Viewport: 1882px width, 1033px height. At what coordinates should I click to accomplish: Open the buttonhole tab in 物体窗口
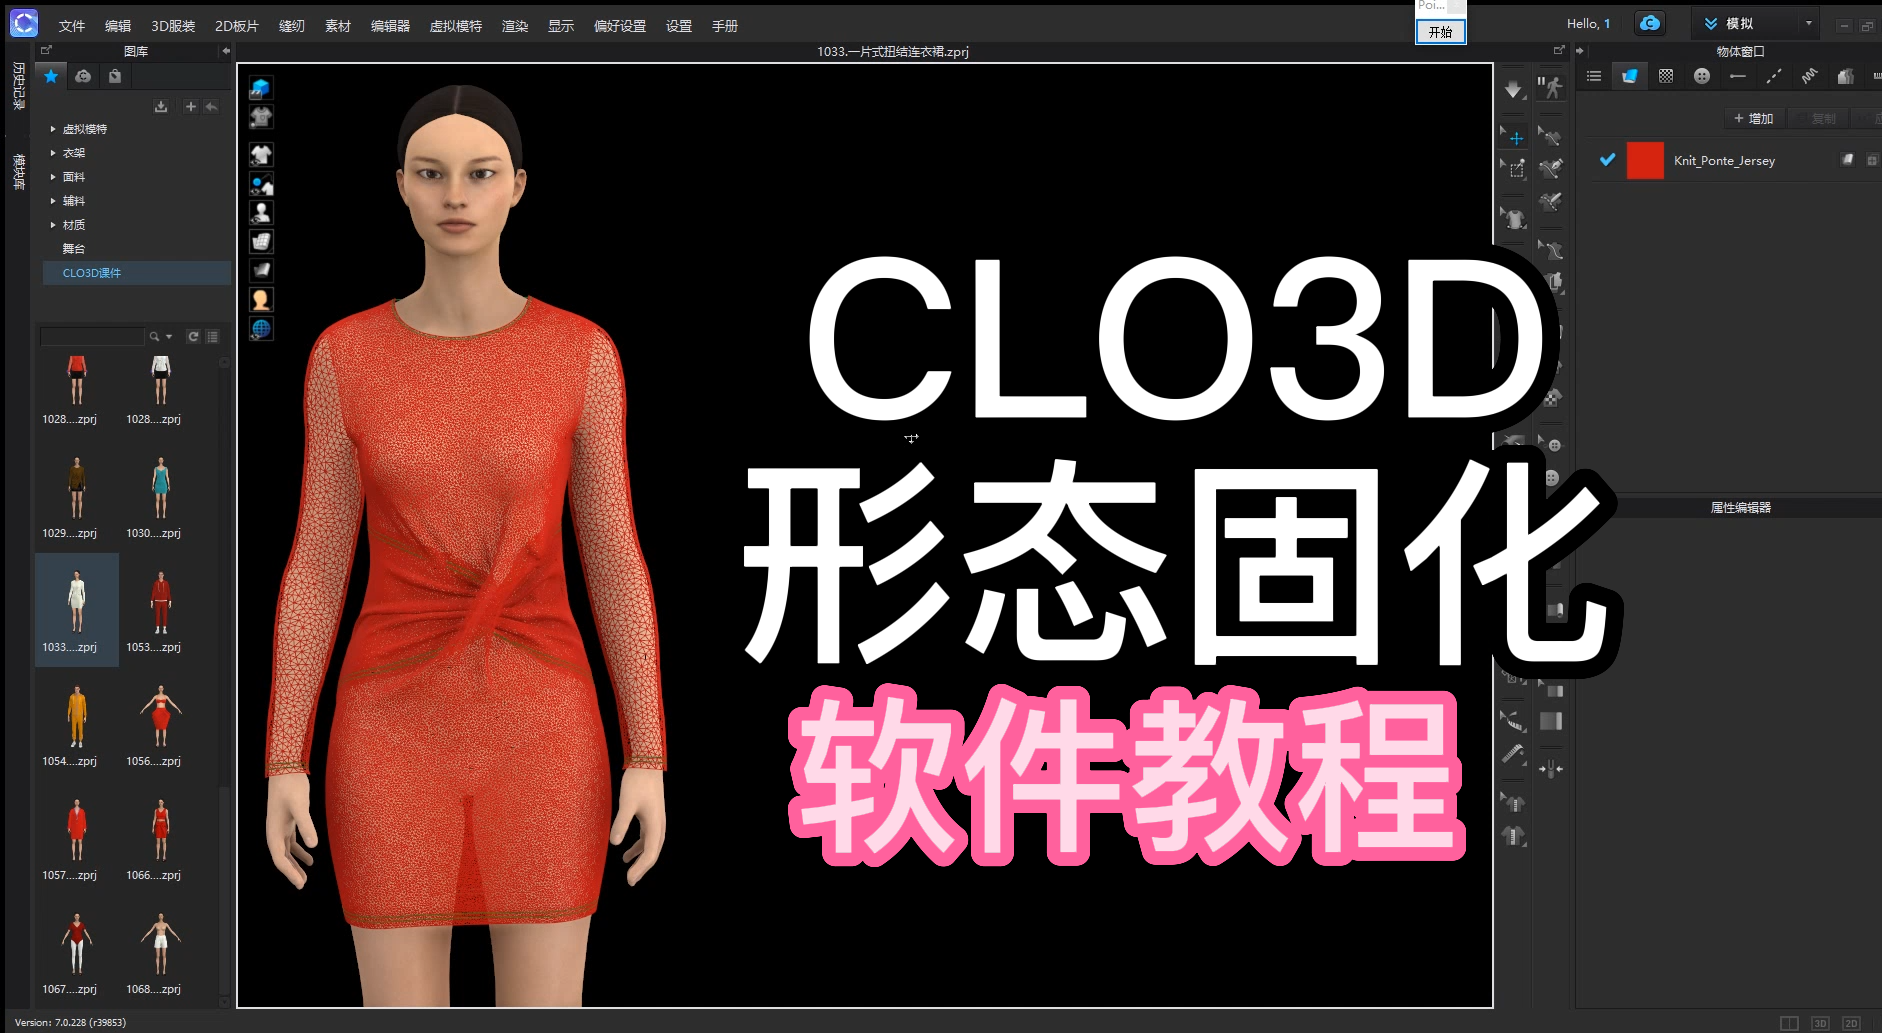pyautogui.click(x=1738, y=76)
